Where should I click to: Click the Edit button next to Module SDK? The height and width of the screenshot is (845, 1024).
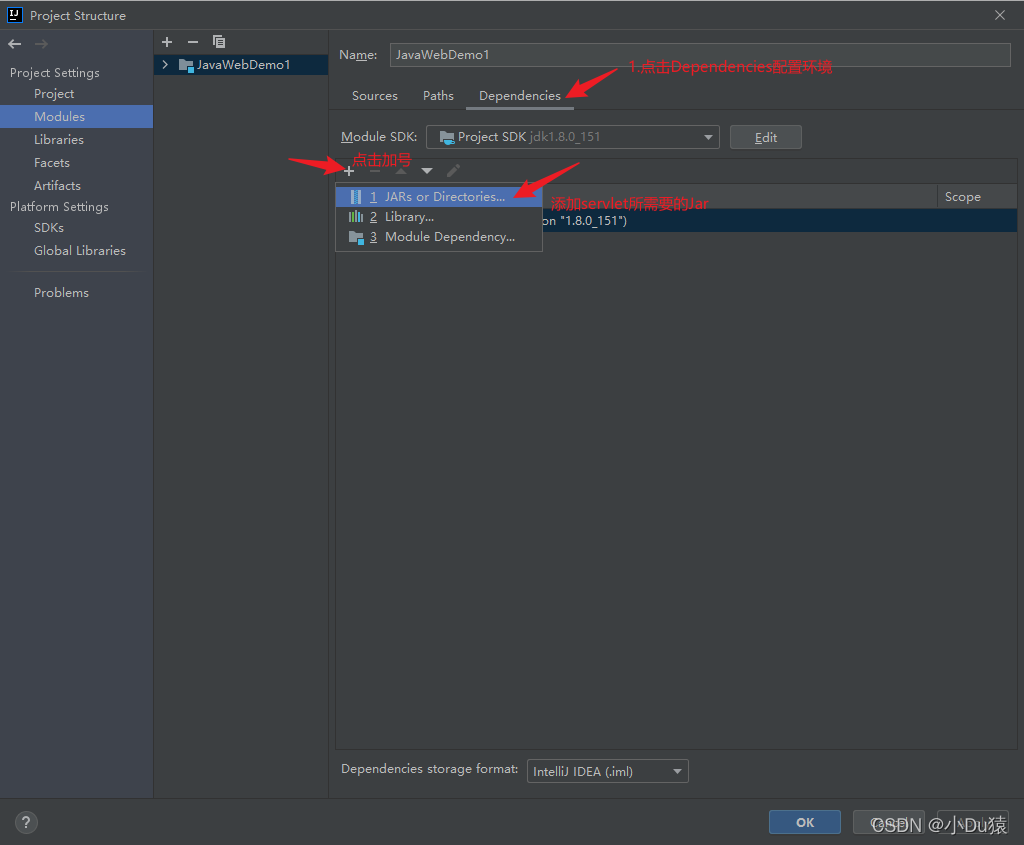[765, 137]
